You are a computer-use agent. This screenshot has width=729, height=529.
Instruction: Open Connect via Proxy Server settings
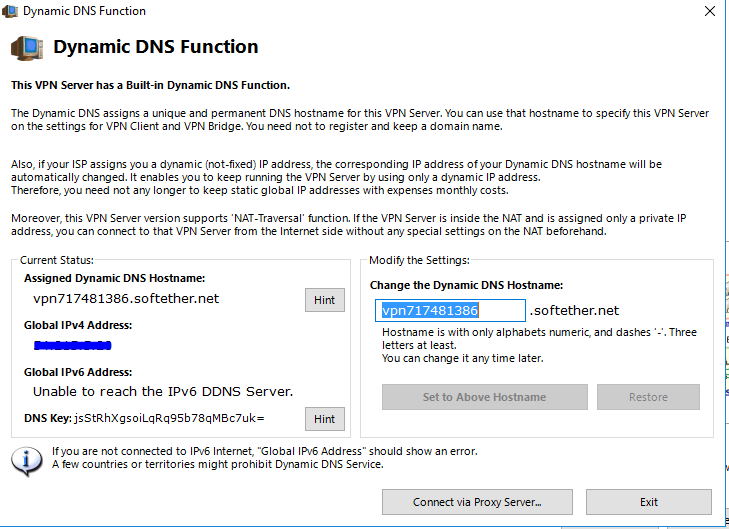[x=477, y=502]
